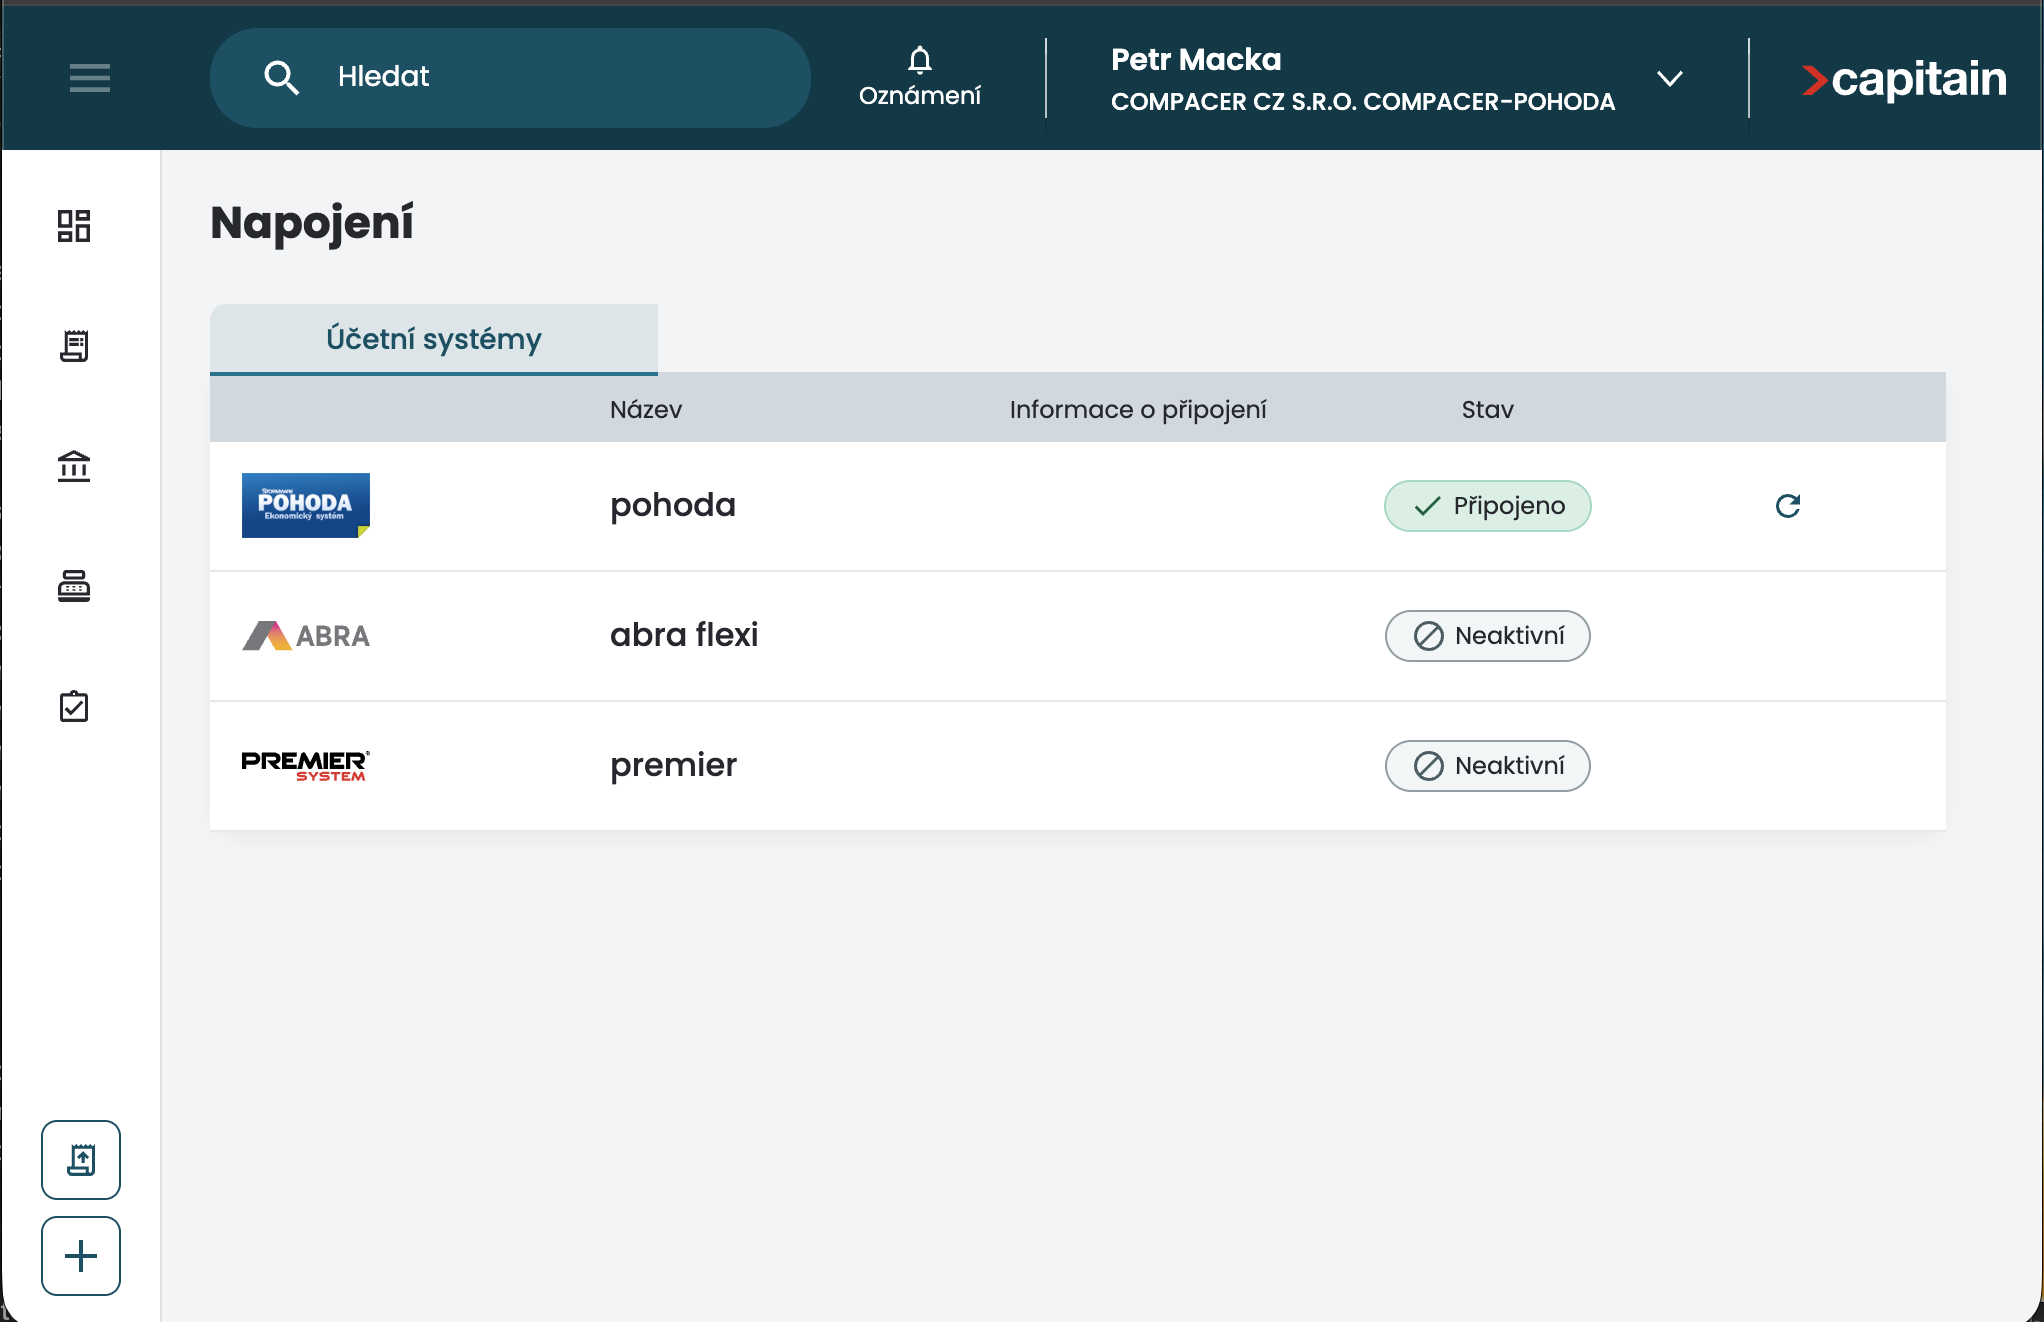Switch to Účetní systémy tab
Image resolution: width=2044 pixels, height=1322 pixels.
pos(433,339)
